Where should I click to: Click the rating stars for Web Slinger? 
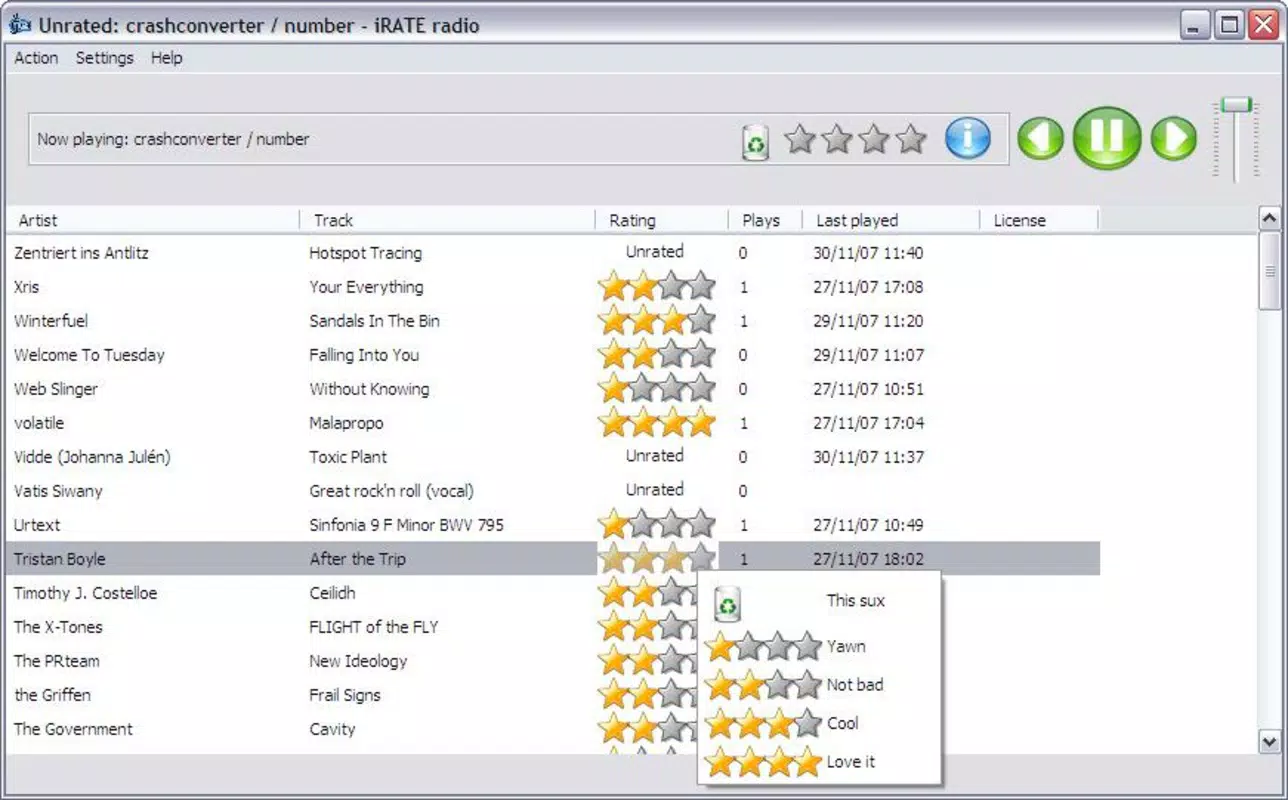(x=657, y=389)
